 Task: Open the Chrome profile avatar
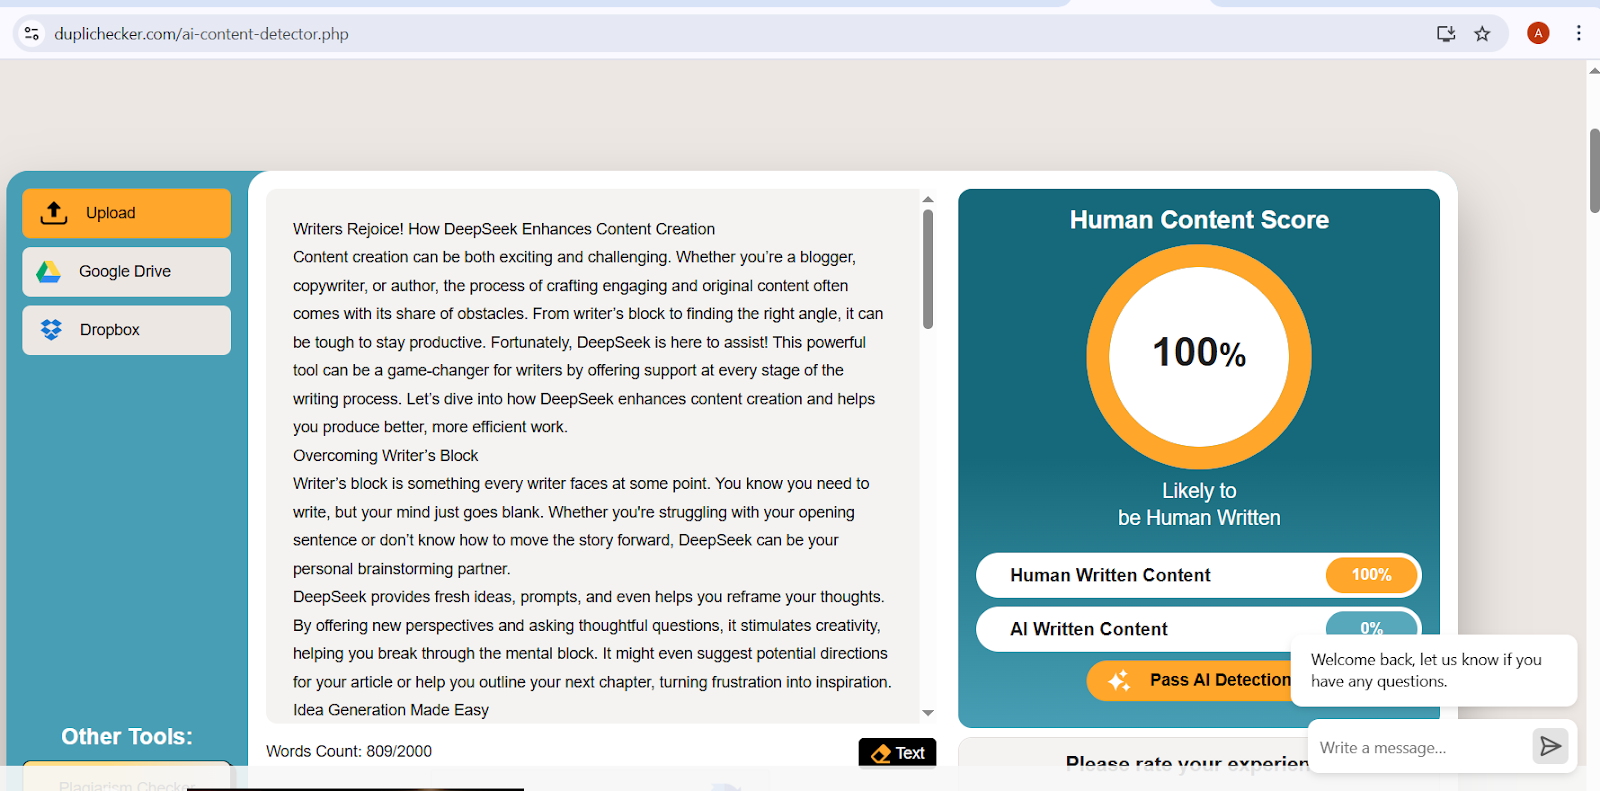click(1538, 33)
